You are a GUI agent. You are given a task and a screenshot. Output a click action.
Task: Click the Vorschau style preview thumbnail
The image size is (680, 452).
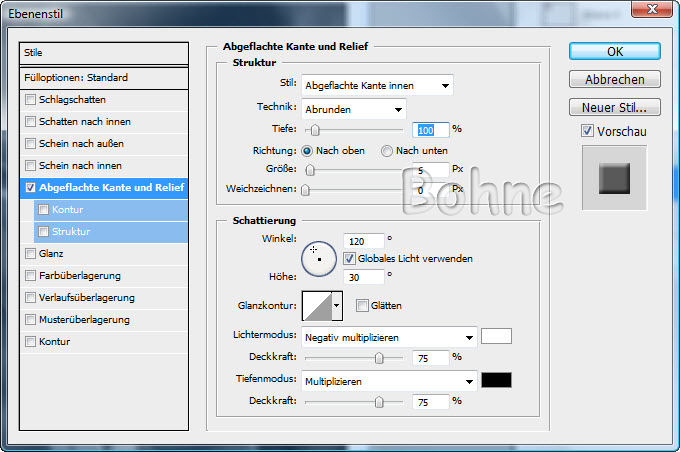pos(613,179)
